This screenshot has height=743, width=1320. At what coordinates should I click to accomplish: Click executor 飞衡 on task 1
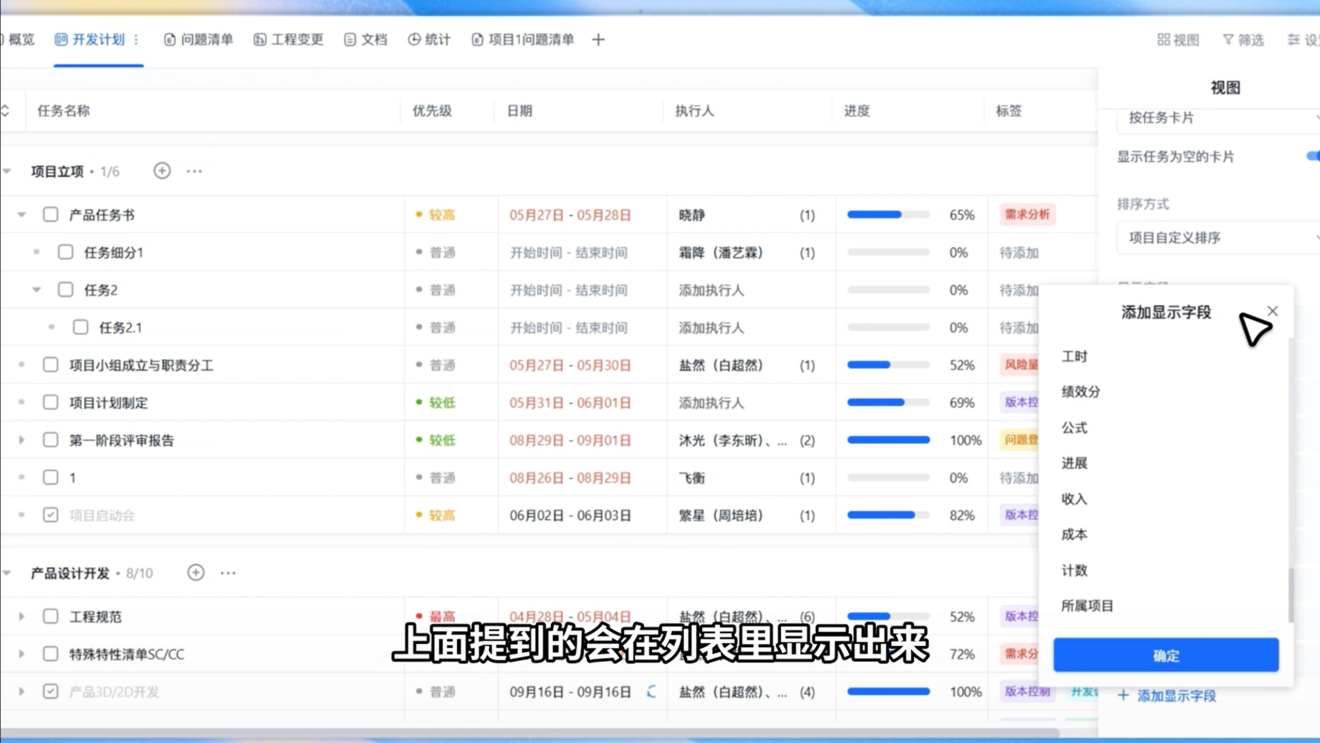click(x=692, y=478)
